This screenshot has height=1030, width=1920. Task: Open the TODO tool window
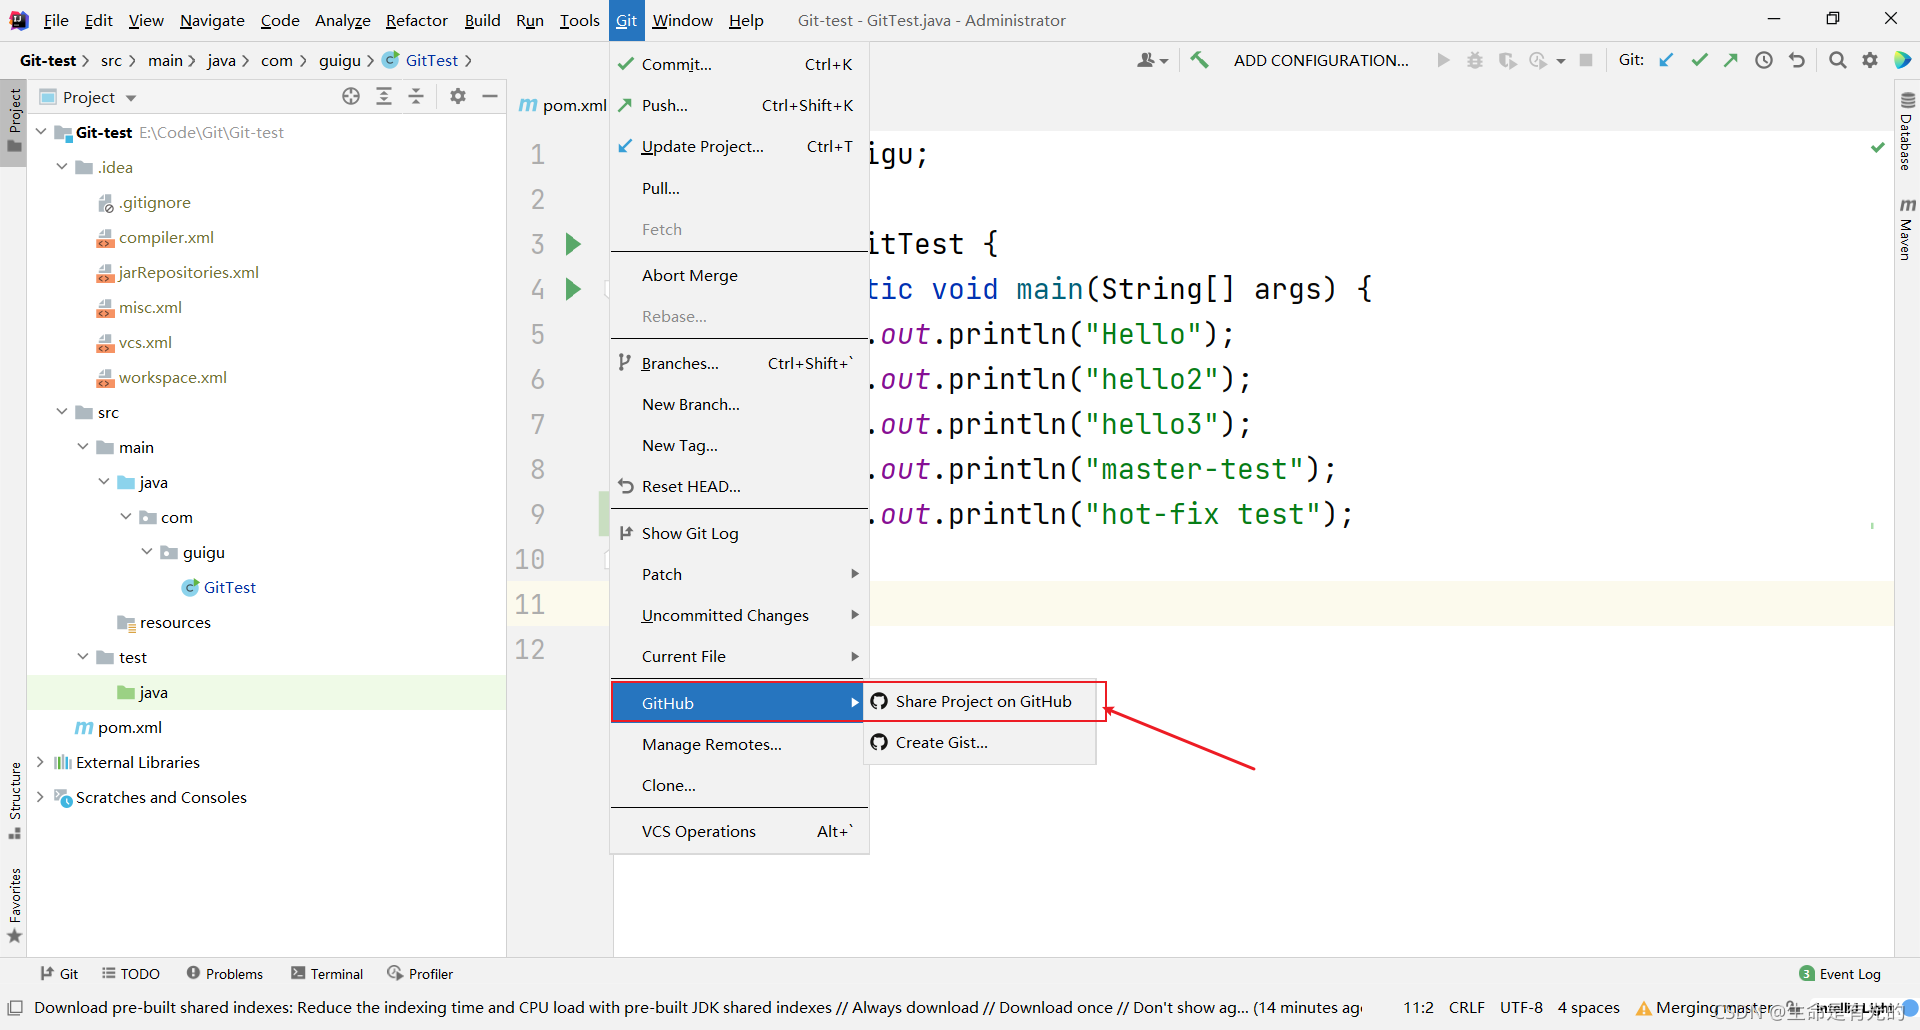click(131, 974)
